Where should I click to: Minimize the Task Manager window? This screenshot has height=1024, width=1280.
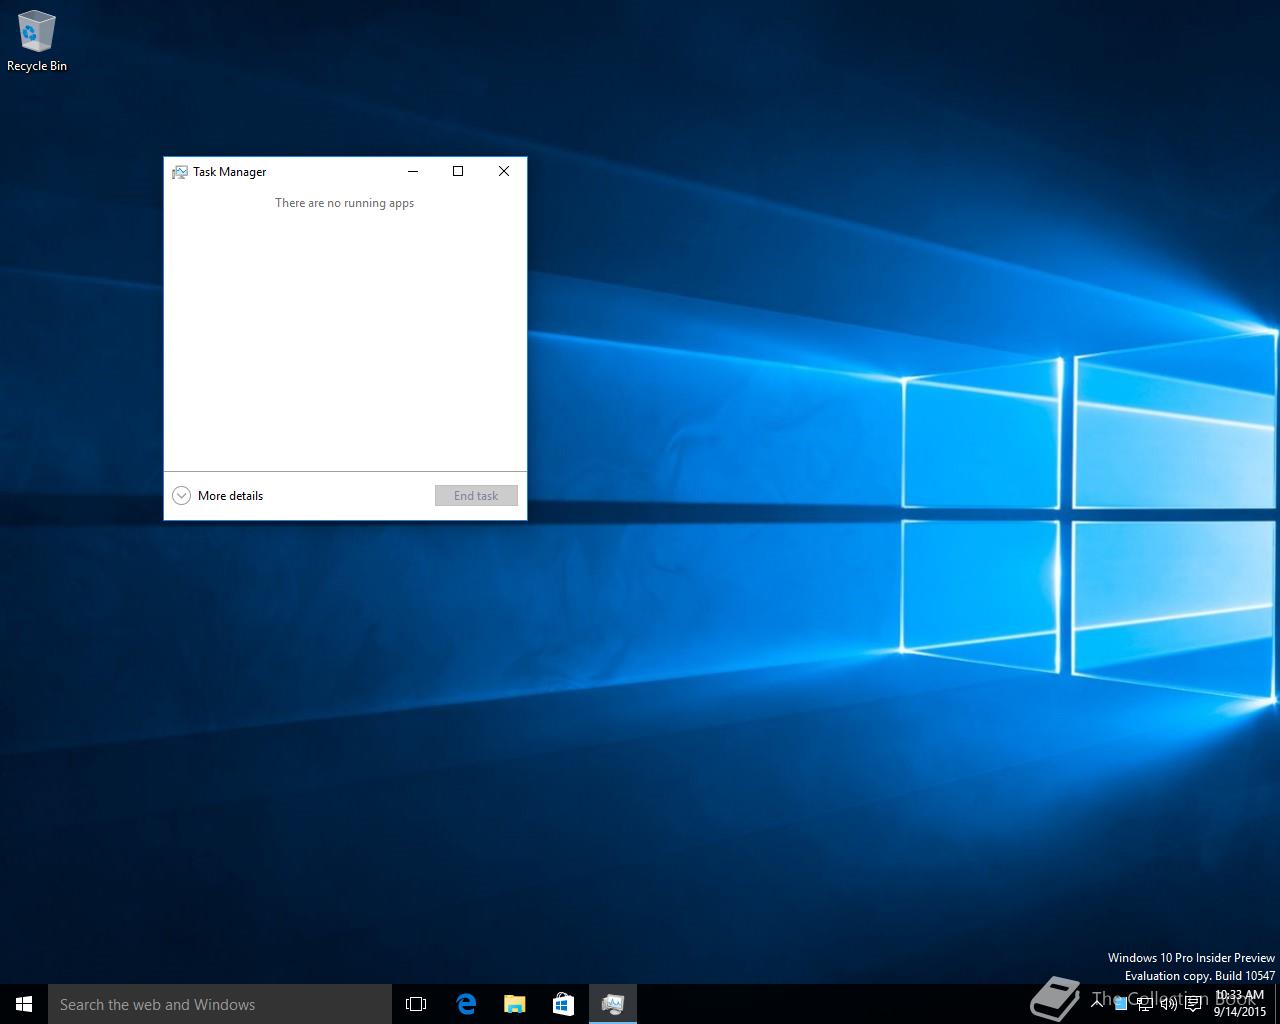tap(412, 171)
